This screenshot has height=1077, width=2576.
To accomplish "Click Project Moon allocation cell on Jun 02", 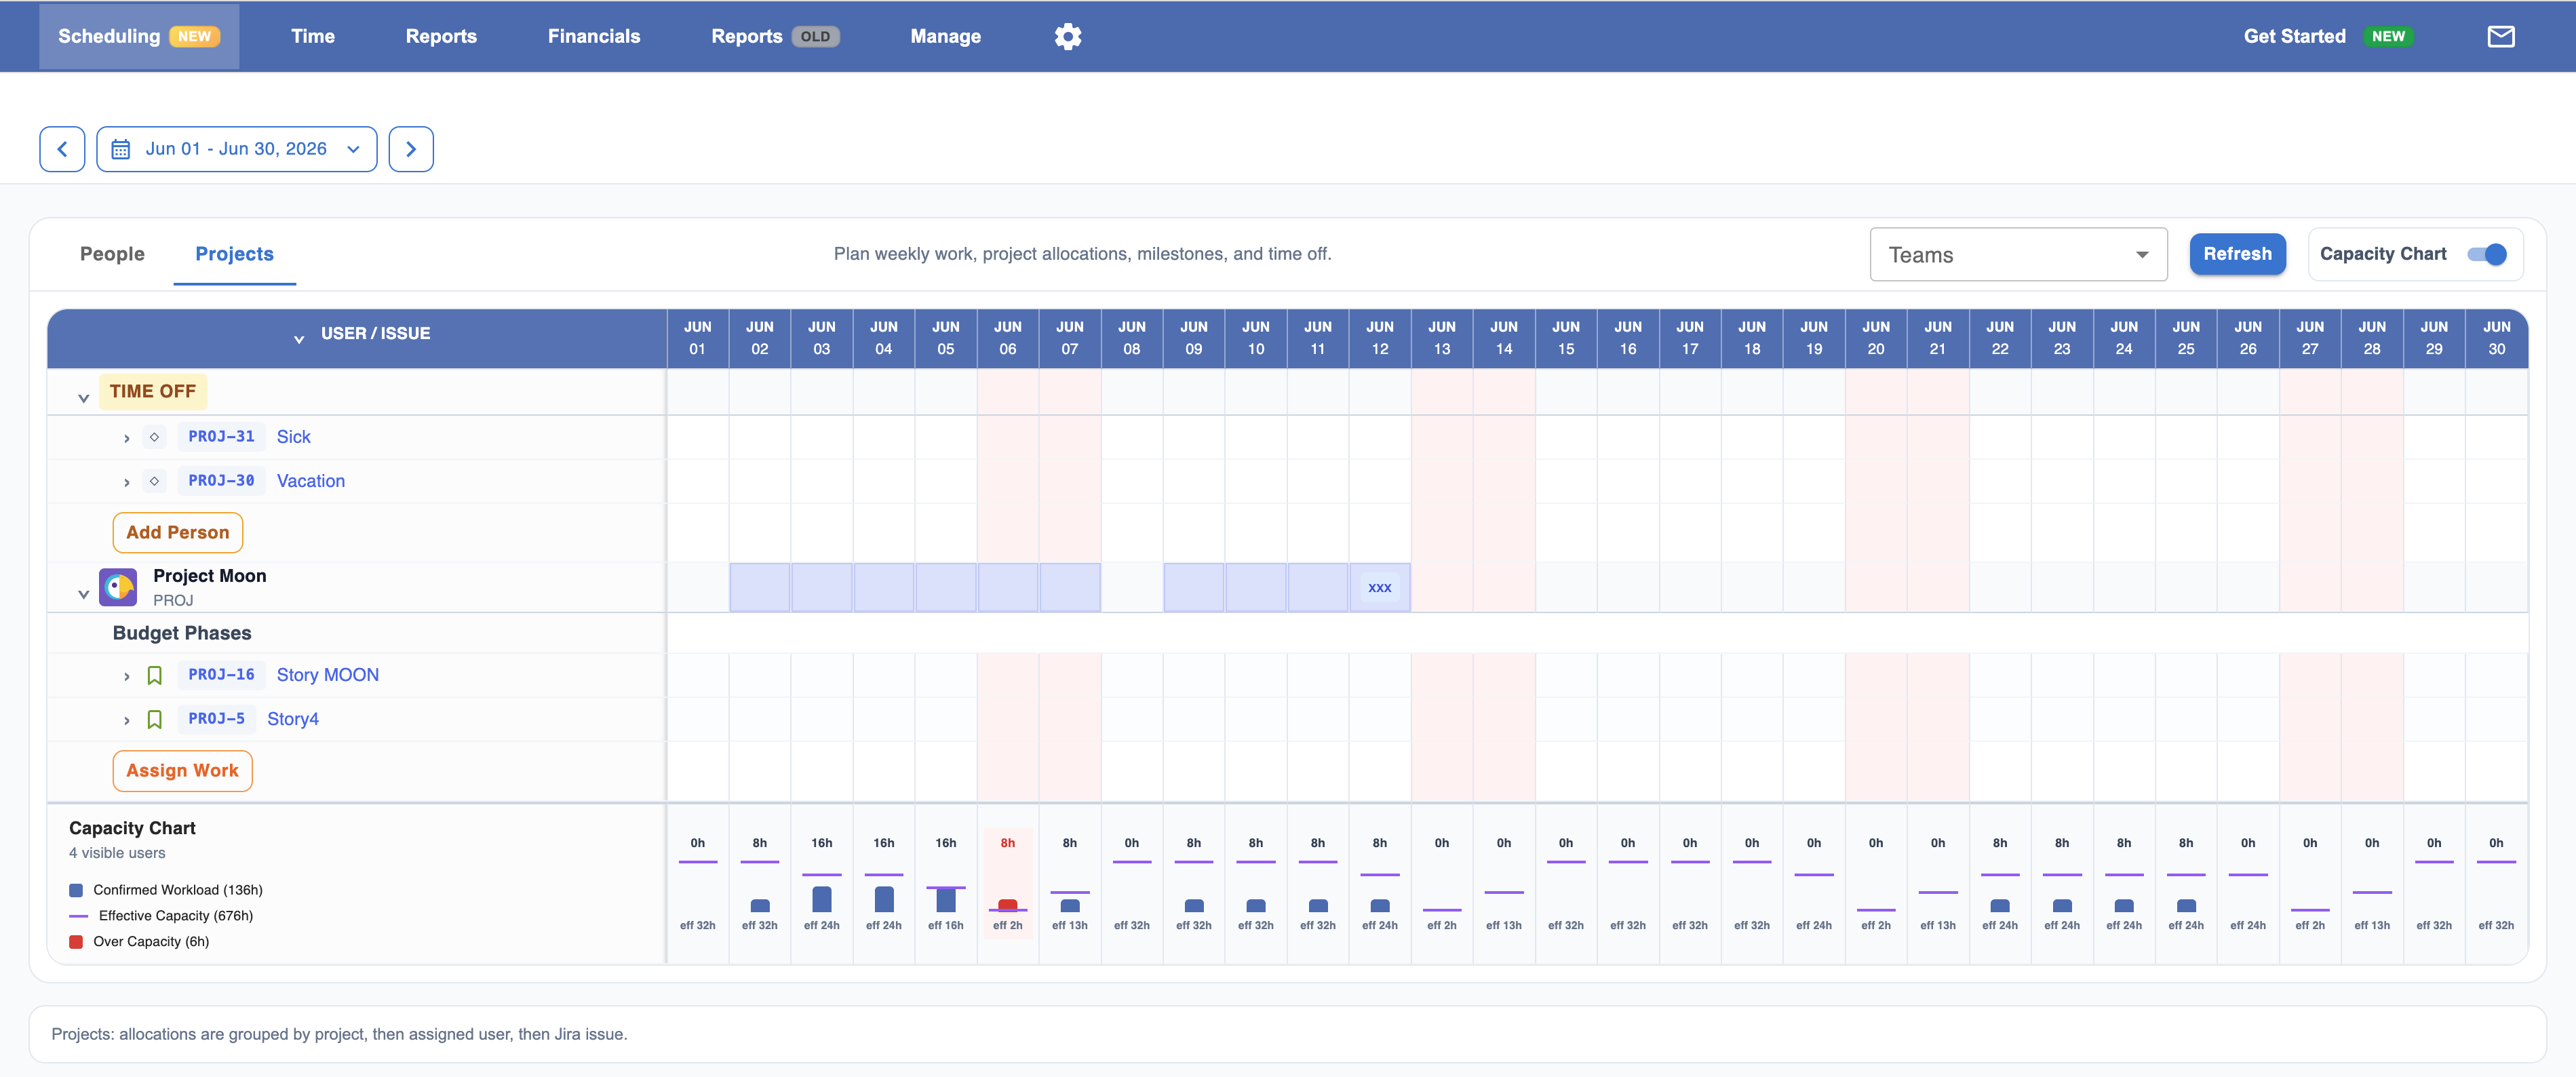I will (x=760, y=587).
